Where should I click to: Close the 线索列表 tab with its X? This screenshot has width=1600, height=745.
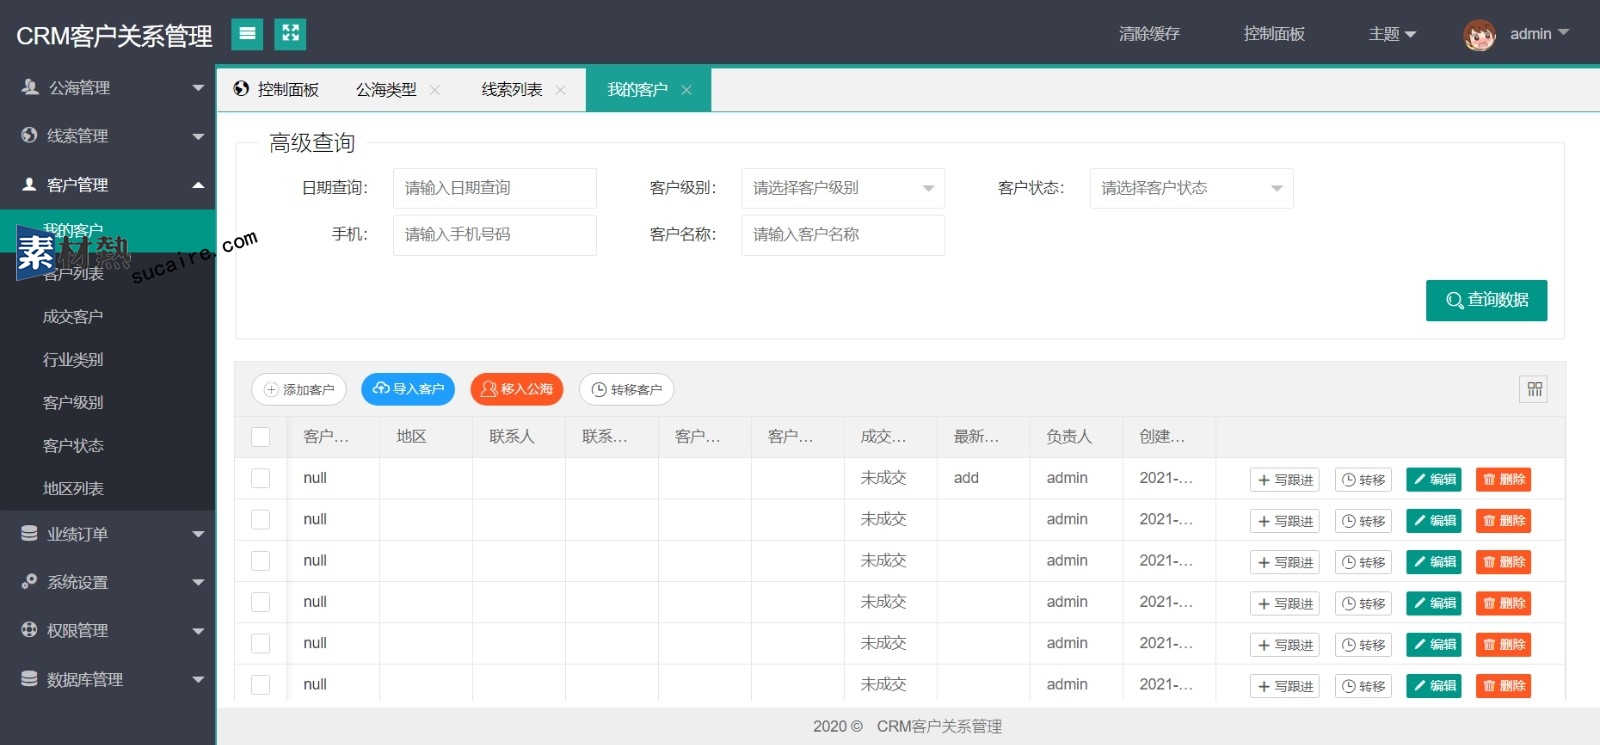[x=560, y=90]
